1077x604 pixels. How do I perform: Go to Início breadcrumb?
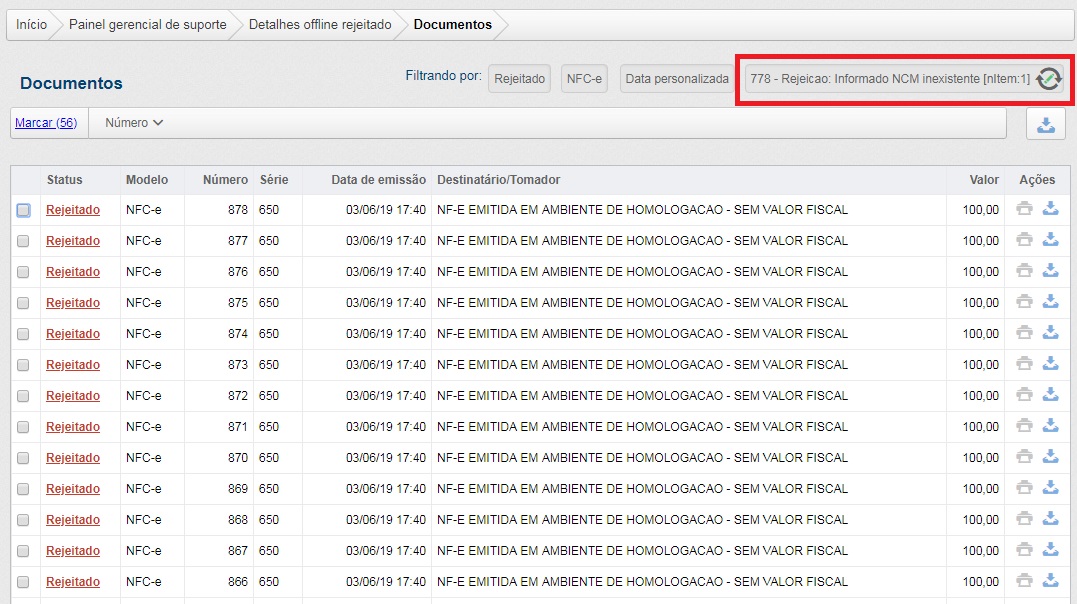point(31,25)
